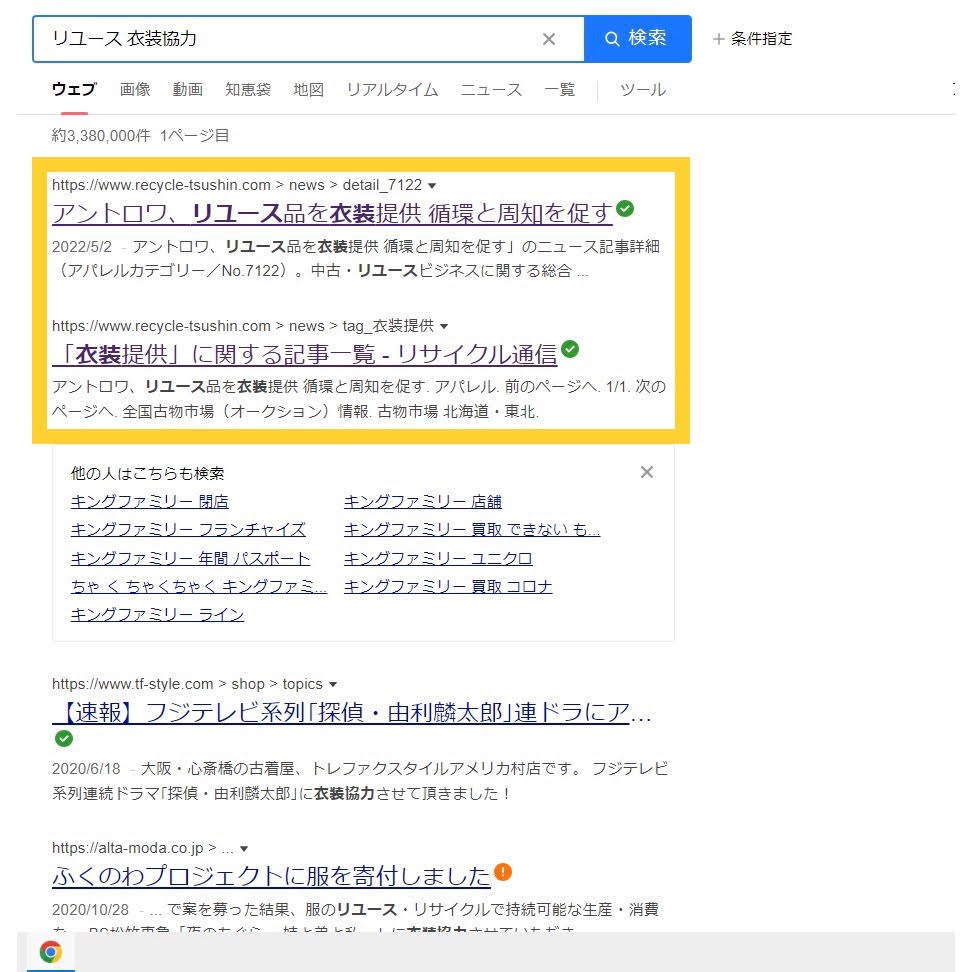Image resolution: width=972 pixels, height=972 pixels.
Task: Search キングファミリー 年間 パスポート suggestion
Action: (190, 559)
